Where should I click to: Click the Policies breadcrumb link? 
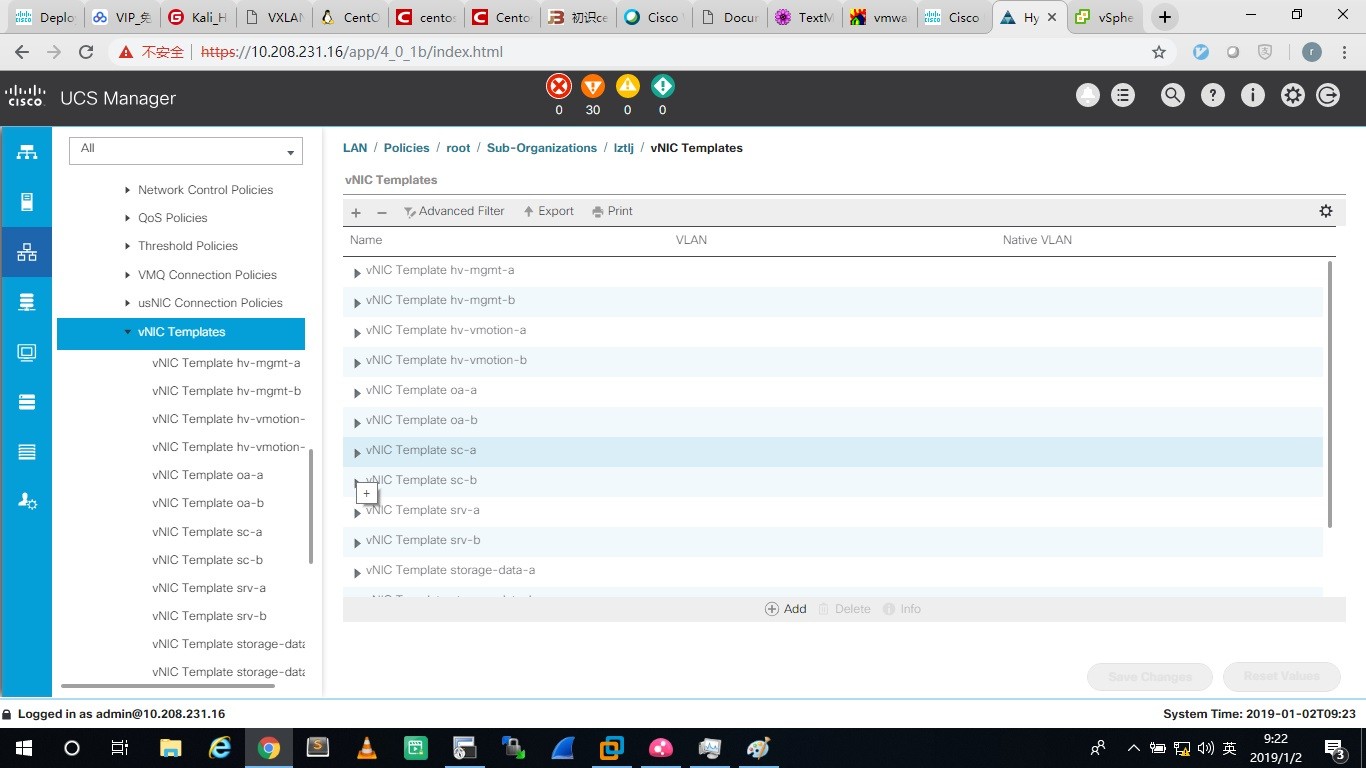(x=407, y=148)
